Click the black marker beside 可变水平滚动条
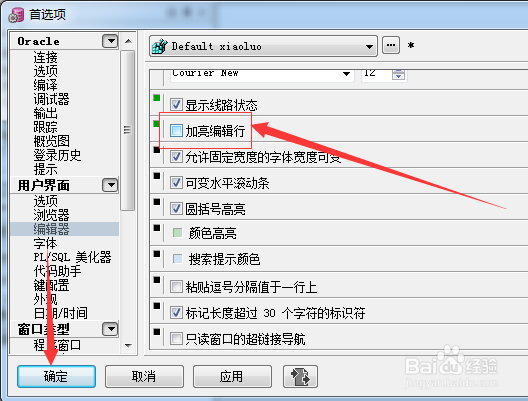 pos(157,176)
